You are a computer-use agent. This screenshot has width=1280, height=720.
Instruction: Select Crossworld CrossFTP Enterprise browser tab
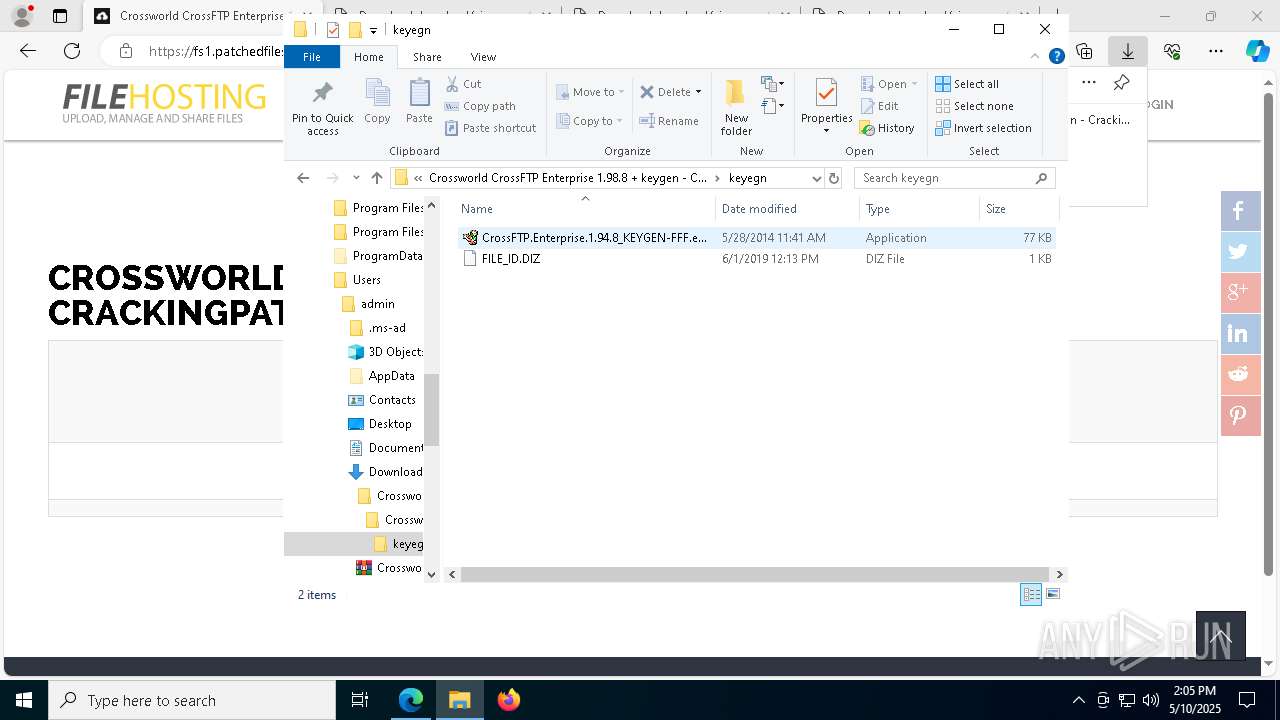188,16
